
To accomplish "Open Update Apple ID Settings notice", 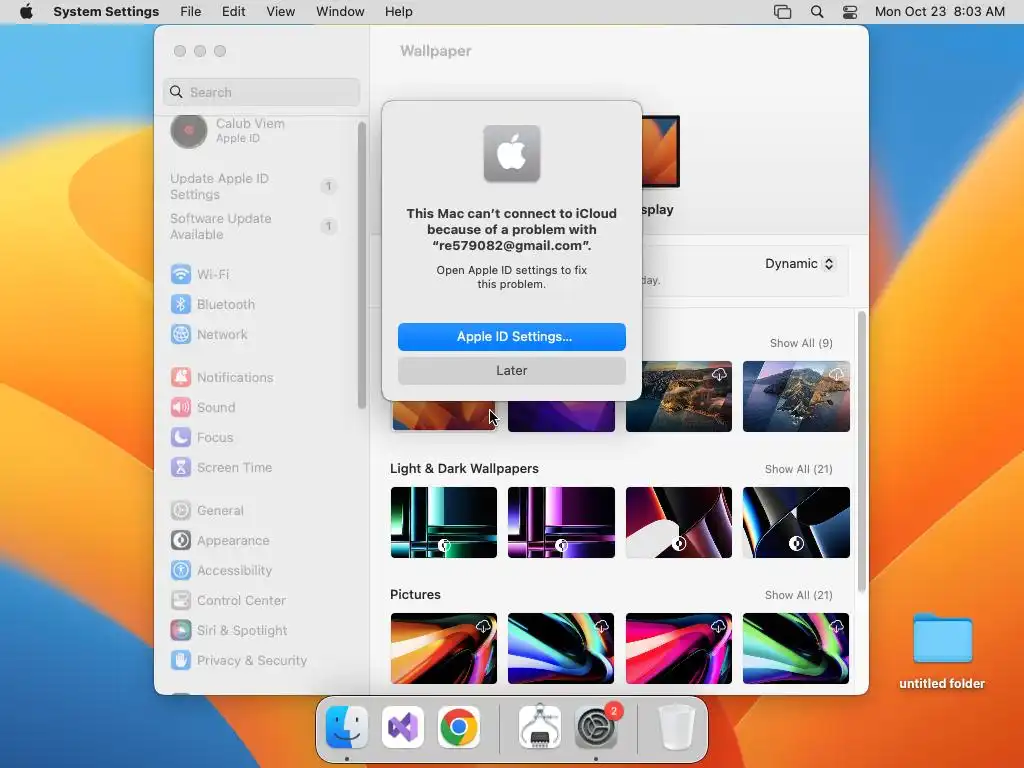I will click(253, 187).
